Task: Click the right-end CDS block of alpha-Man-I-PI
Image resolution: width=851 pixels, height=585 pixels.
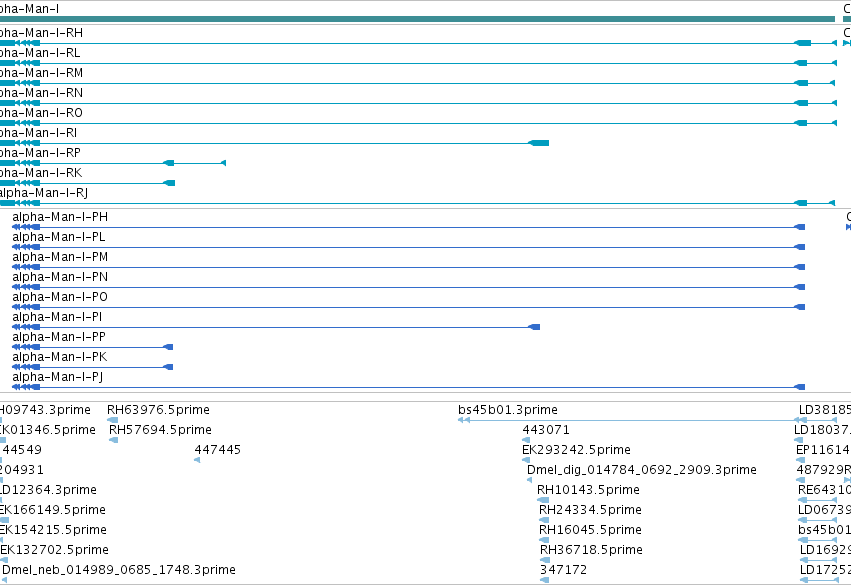Action: click(x=534, y=327)
